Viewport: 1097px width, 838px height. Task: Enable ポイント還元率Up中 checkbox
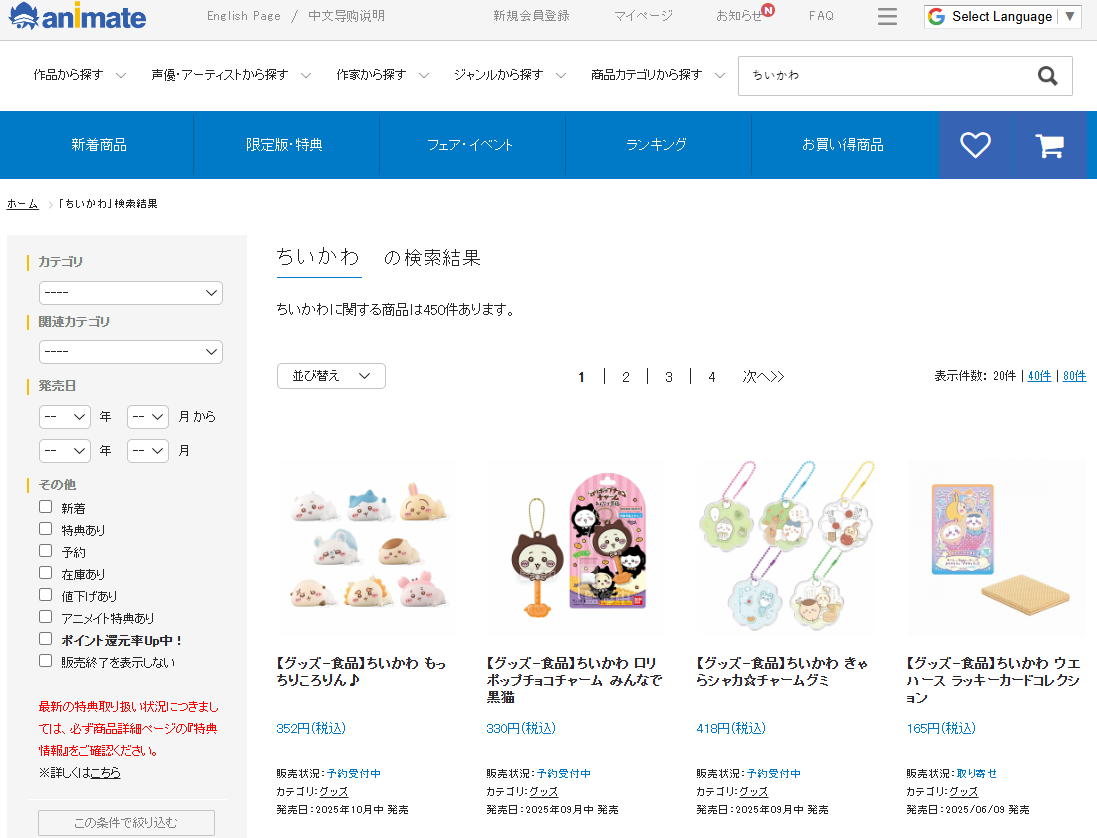point(45,639)
